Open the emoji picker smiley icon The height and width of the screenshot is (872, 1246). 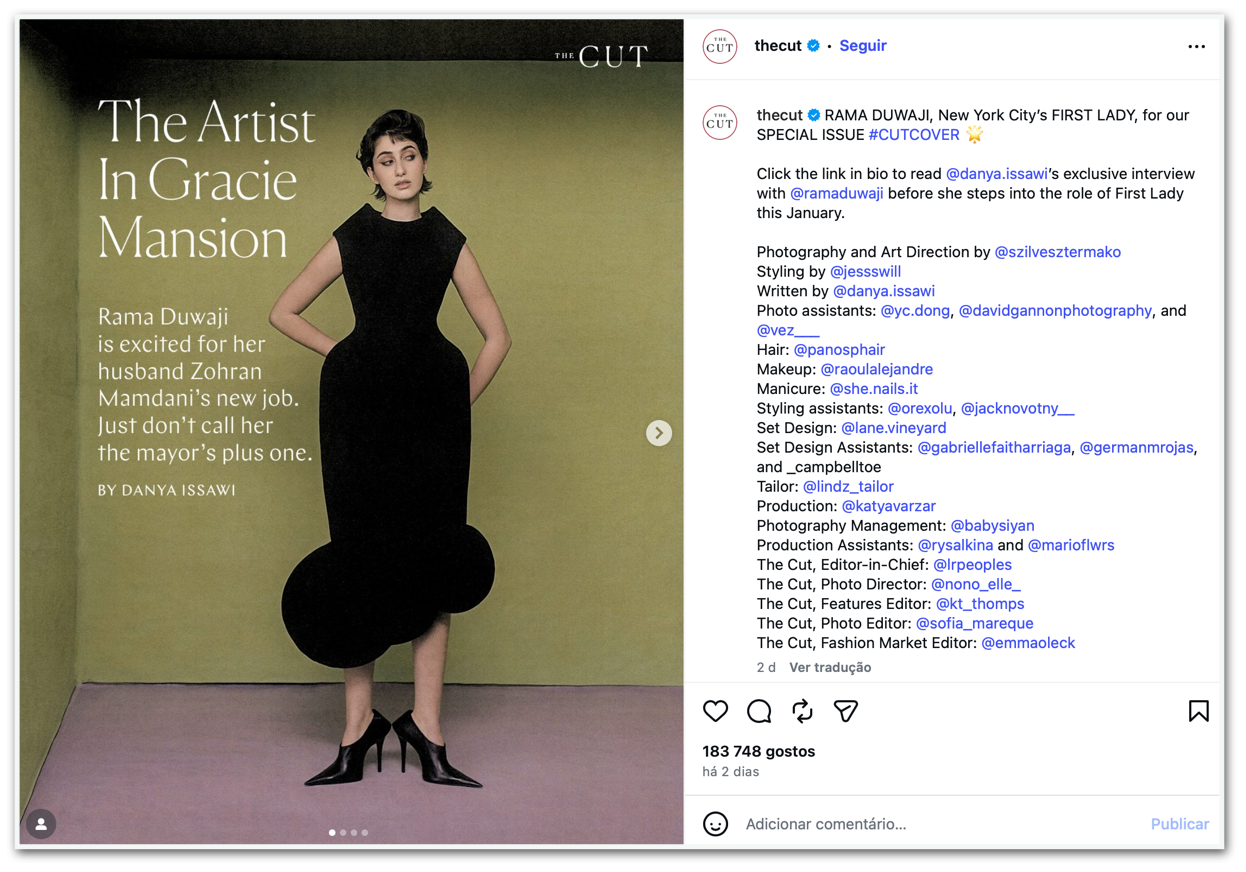coord(715,824)
